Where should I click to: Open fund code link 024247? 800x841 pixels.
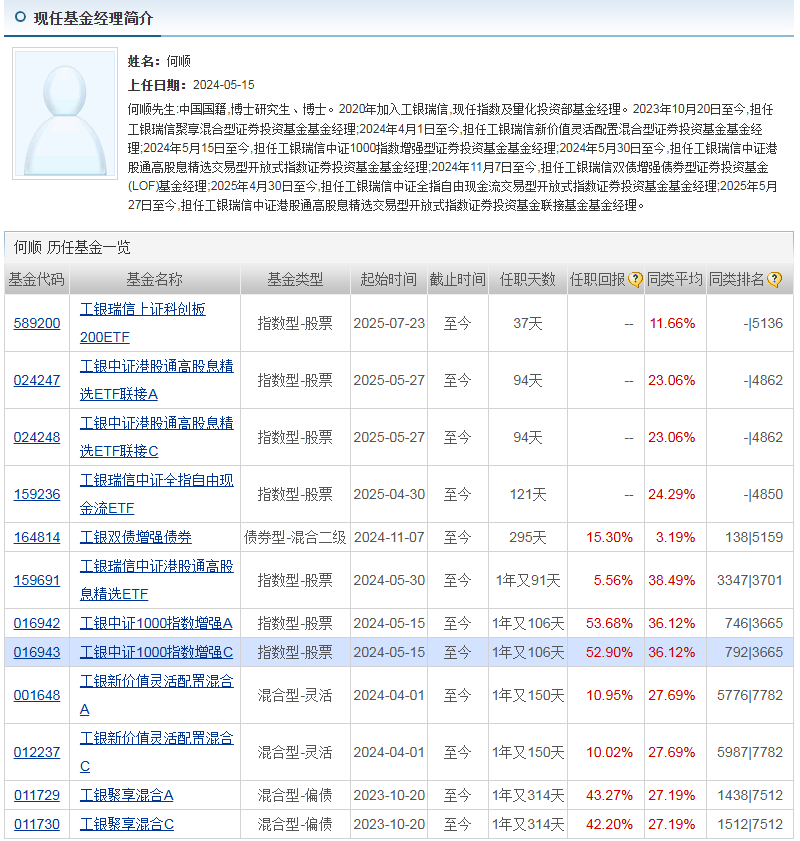point(37,380)
